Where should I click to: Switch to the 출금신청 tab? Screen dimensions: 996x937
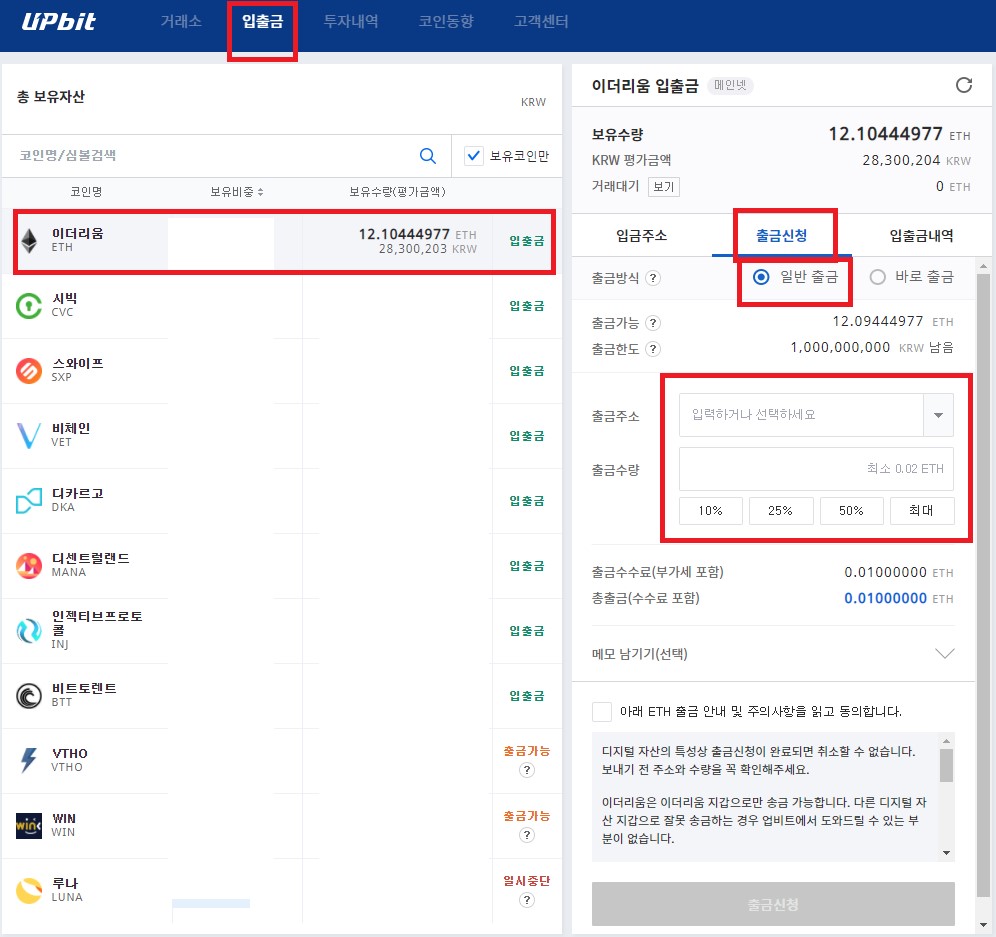781,236
